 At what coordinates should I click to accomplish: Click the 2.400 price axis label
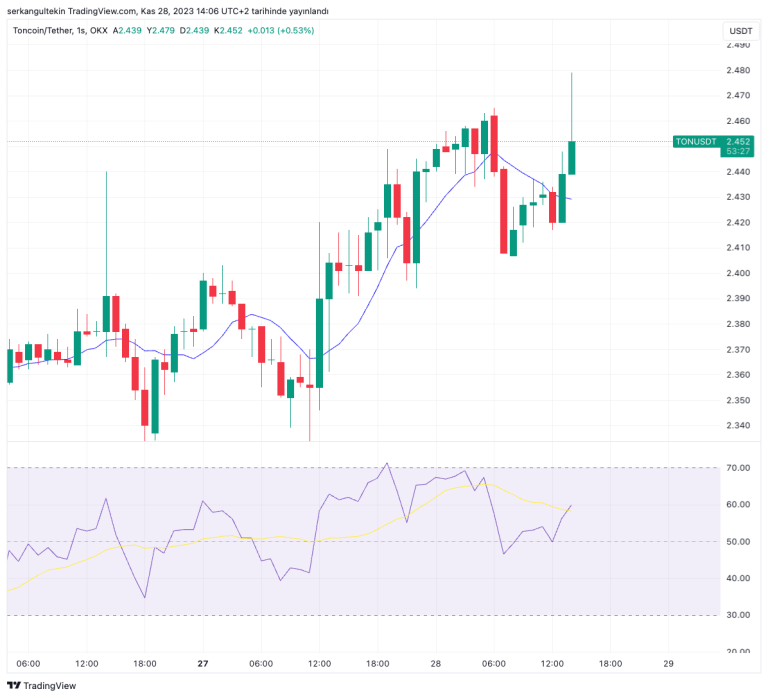click(738, 273)
